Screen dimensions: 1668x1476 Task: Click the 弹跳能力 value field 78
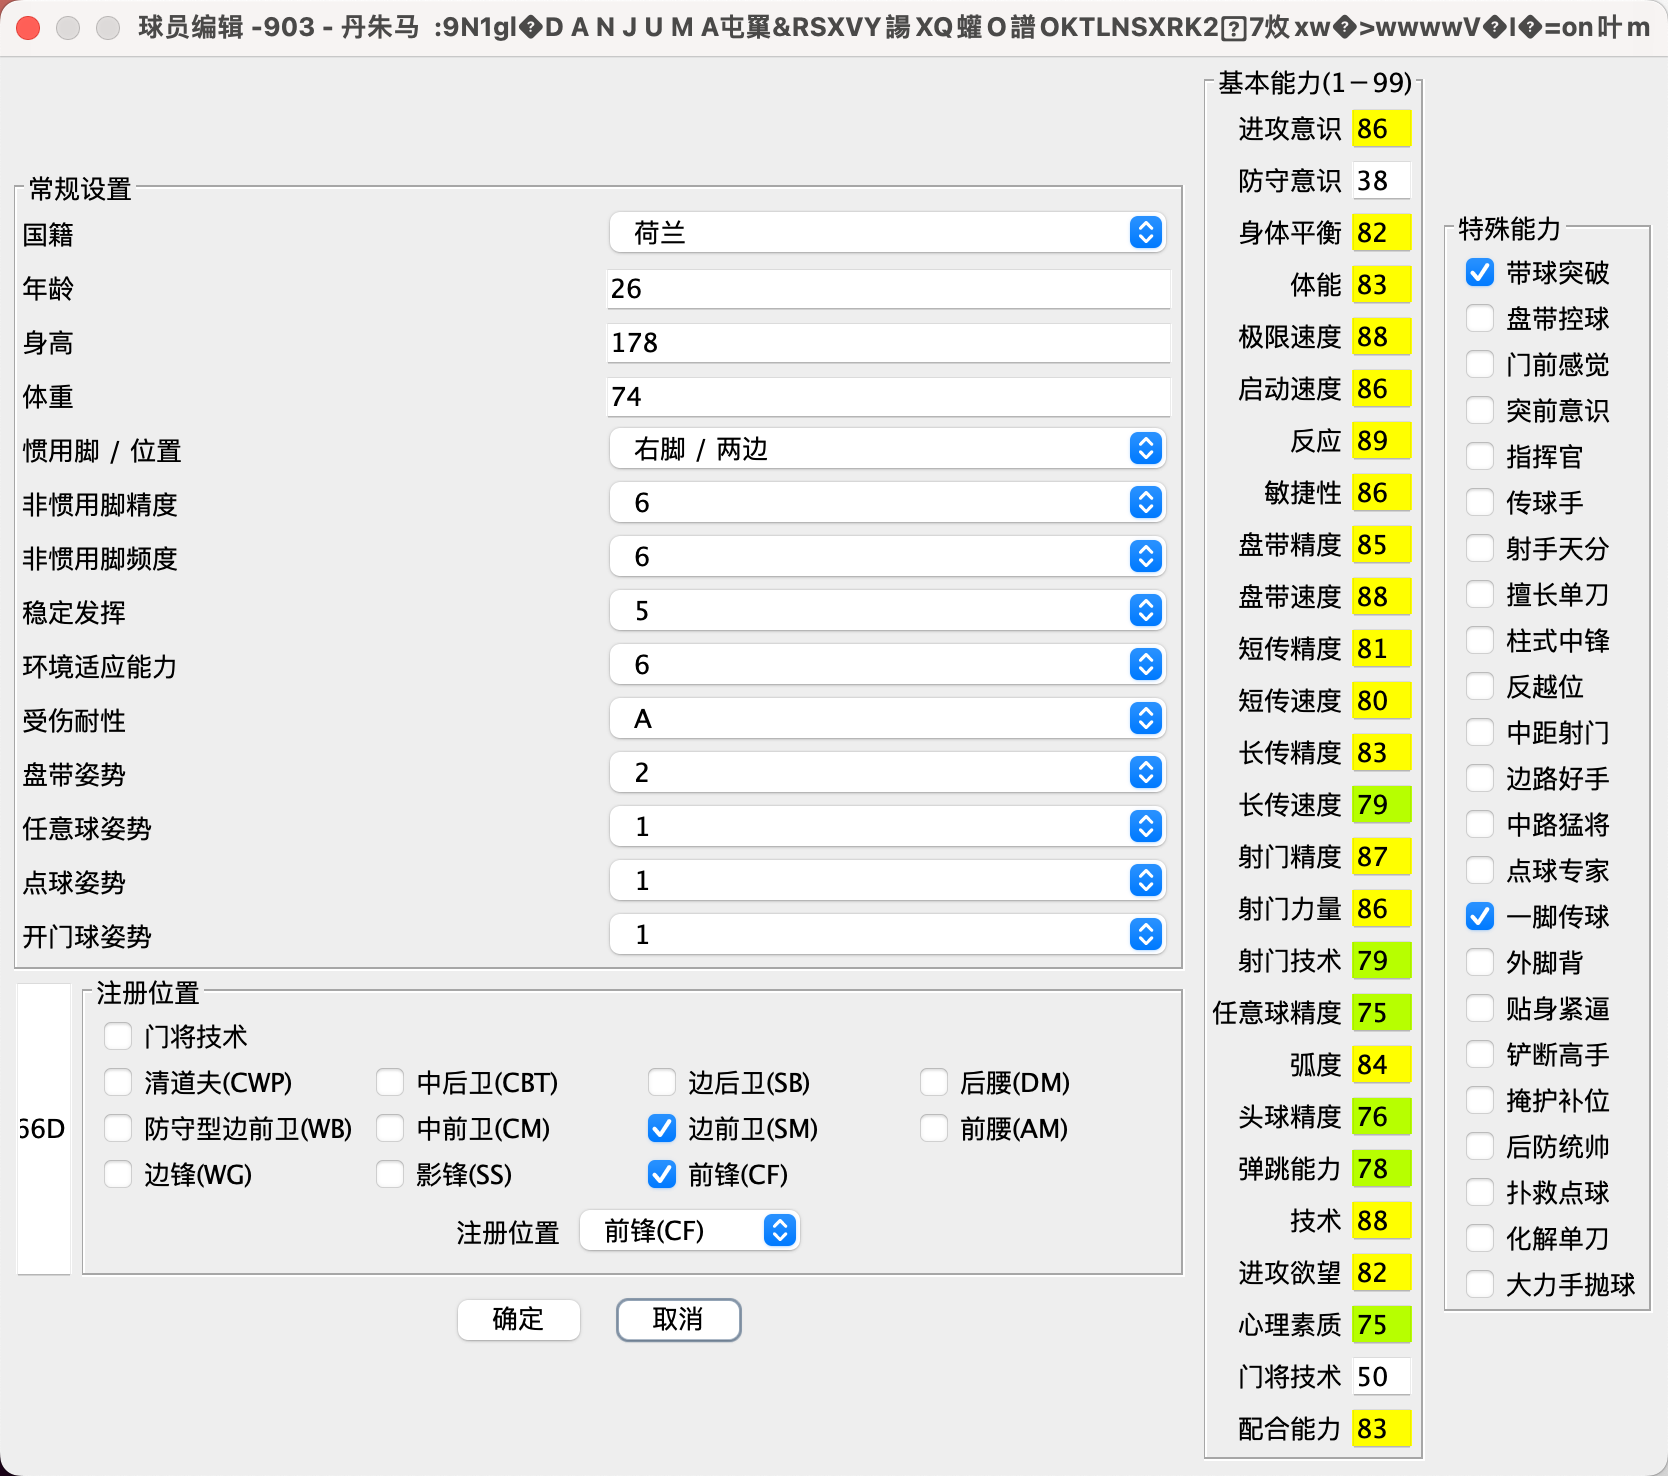[x=1381, y=1169]
